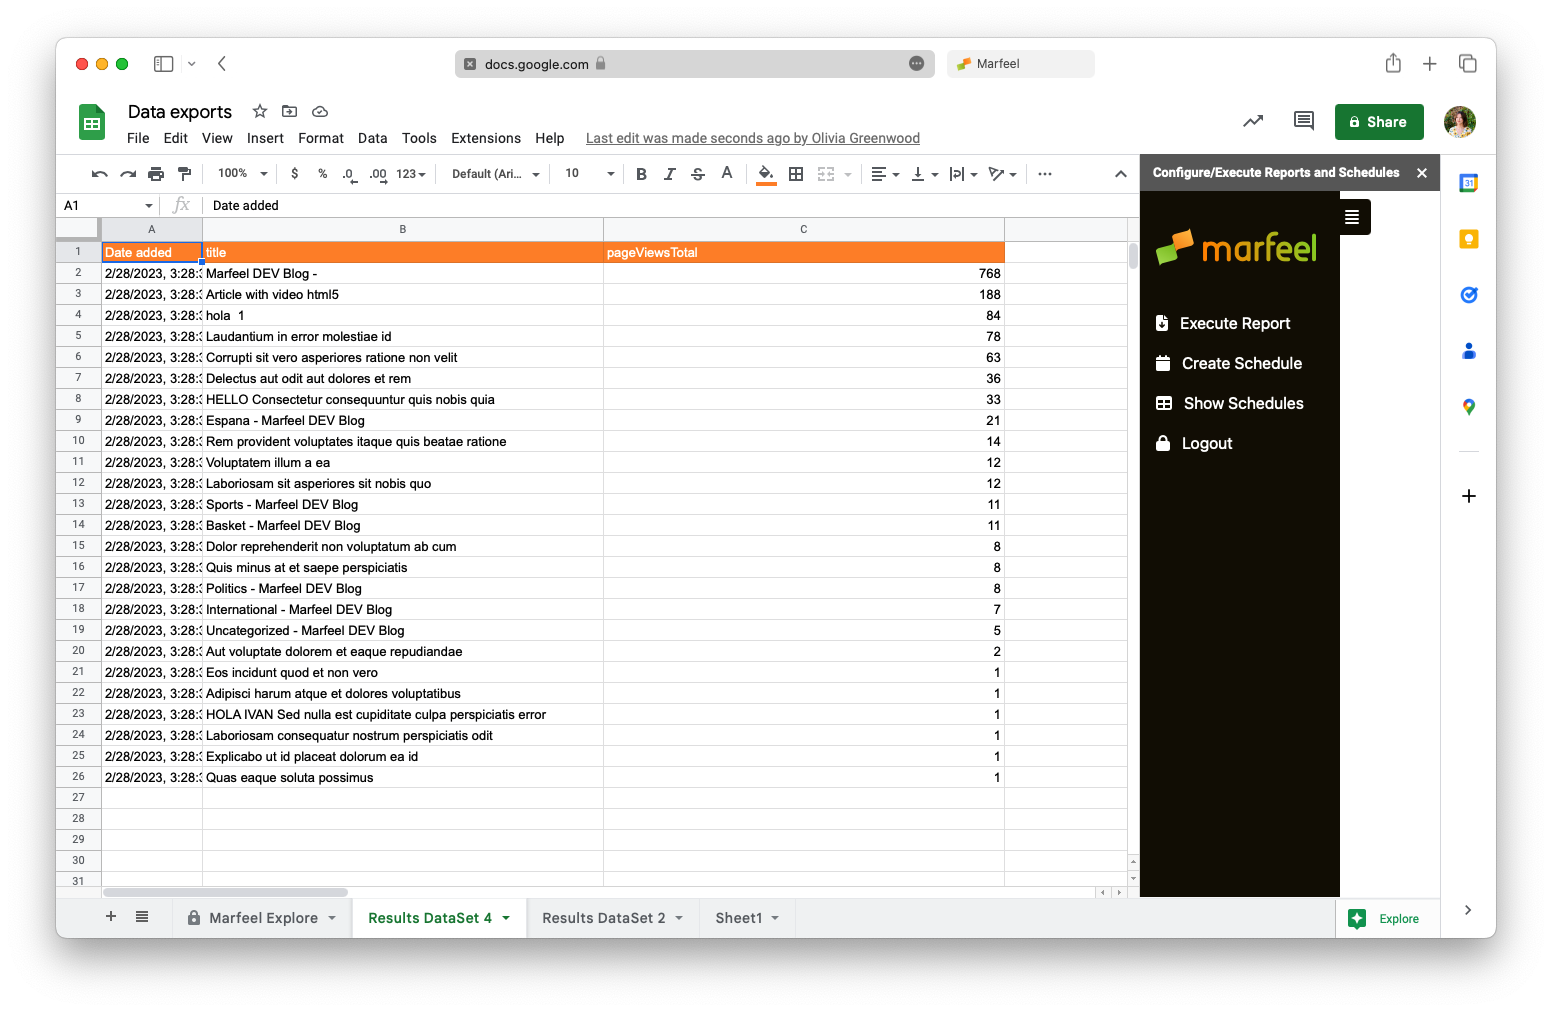The image size is (1552, 1012).
Task: Select the Execute Report icon in Marfeel sidebar
Action: click(1163, 323)
